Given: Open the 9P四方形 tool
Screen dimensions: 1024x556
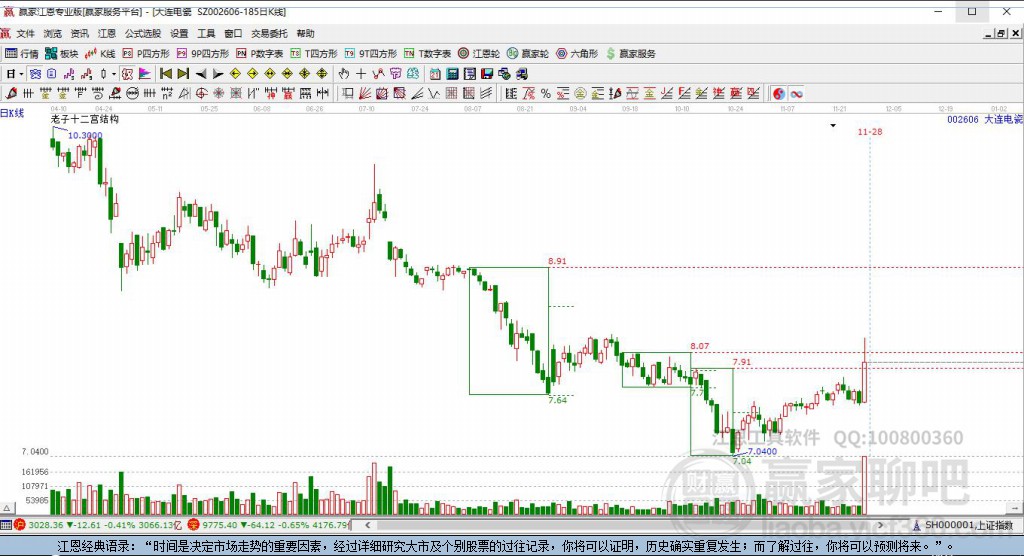Looking at the screenshot, I should point(202,54).
